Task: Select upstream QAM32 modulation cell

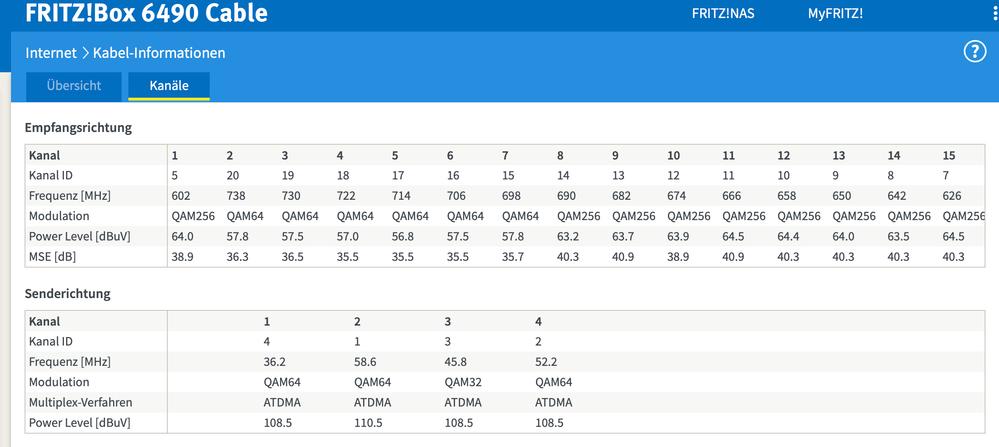Action: [463, 383]
